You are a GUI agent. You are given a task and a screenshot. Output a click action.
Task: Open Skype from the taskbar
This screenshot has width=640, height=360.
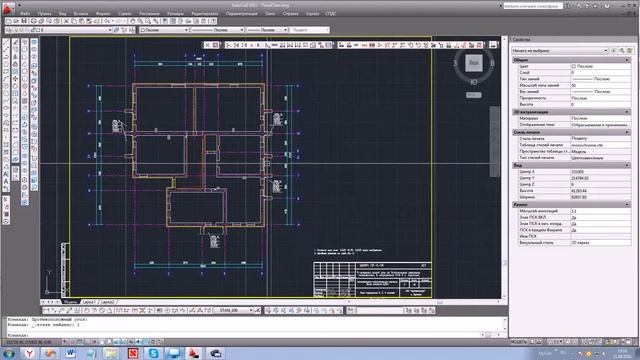pyautogui.click(x=153, y=353)
